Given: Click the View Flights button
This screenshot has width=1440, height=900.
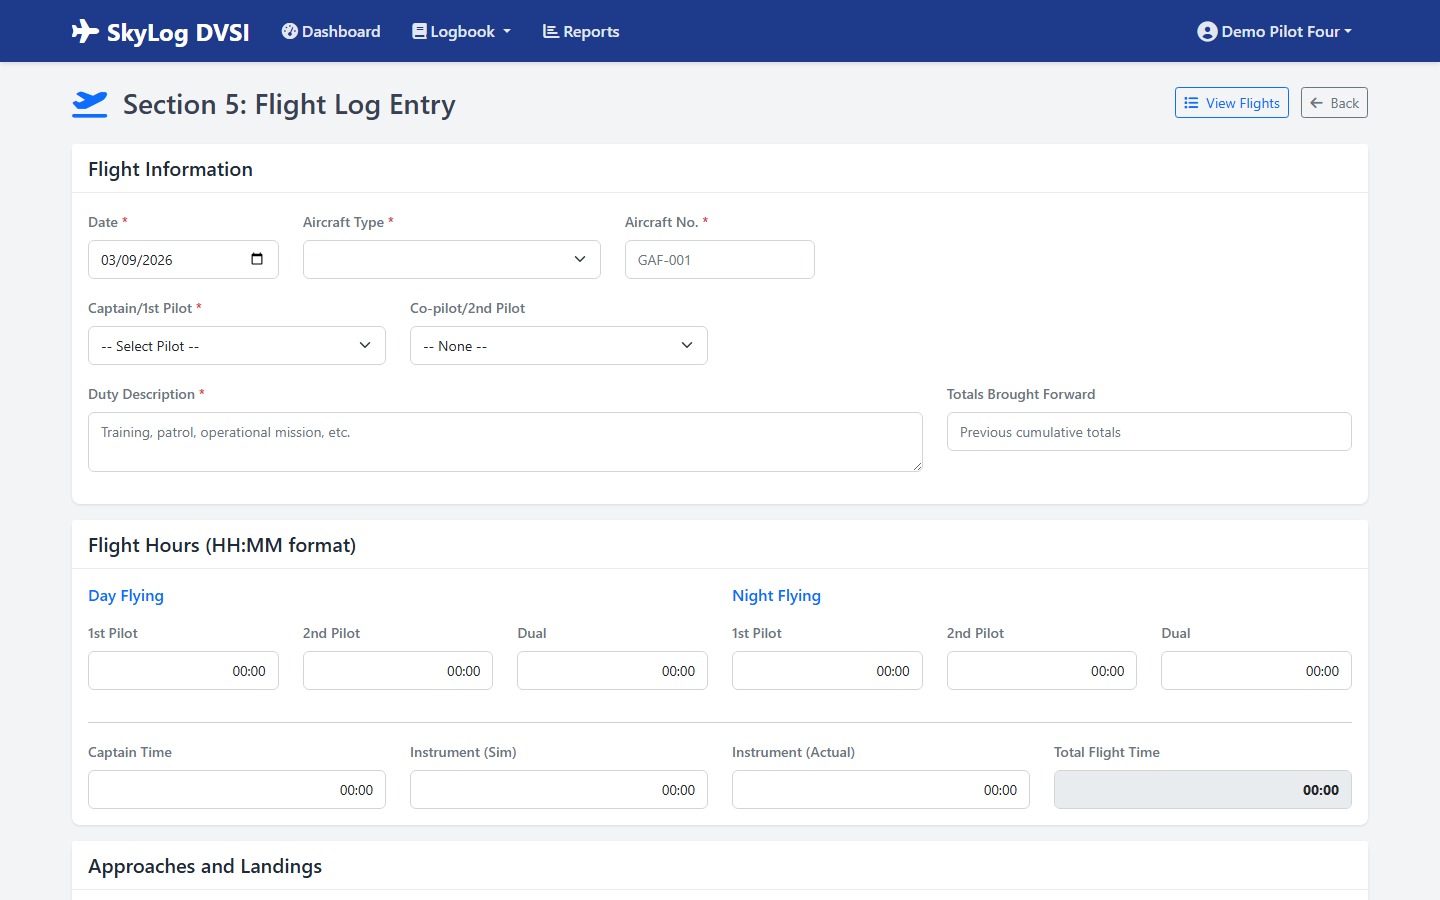Looking at the screenshot, I should pos(1232,103).
